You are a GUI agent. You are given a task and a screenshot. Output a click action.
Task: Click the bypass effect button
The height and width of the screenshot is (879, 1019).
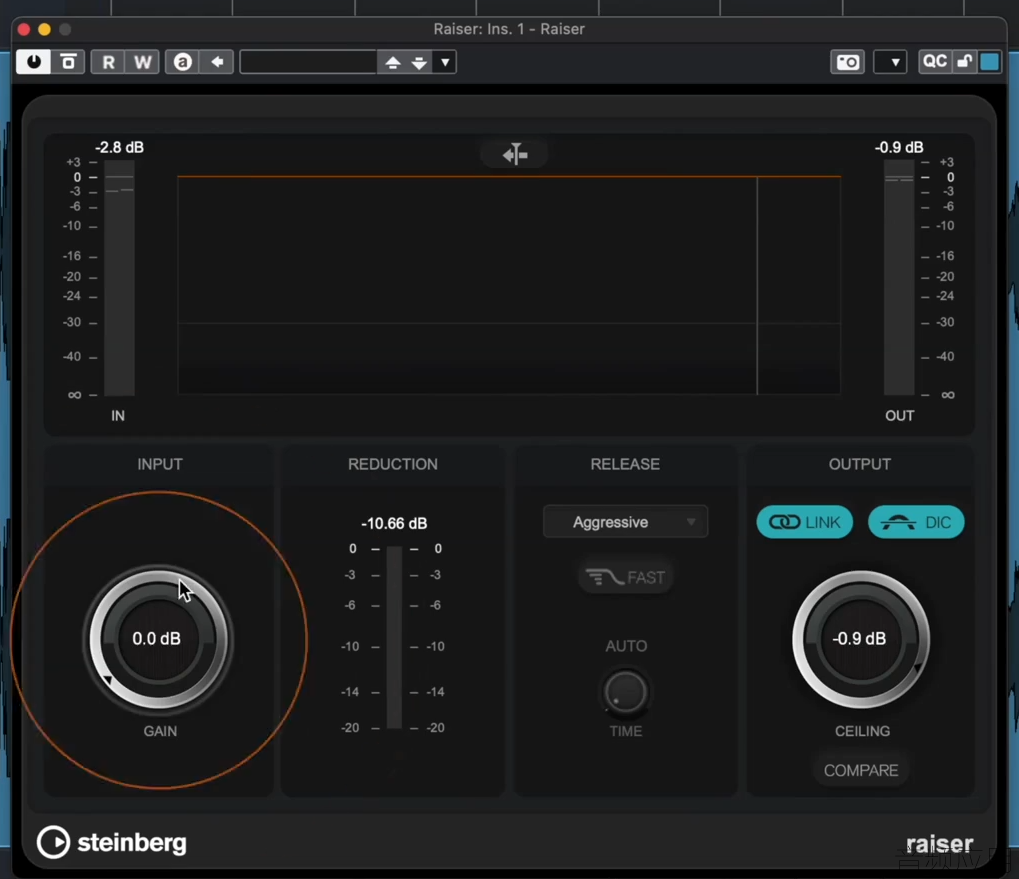(x=68, y=62)
